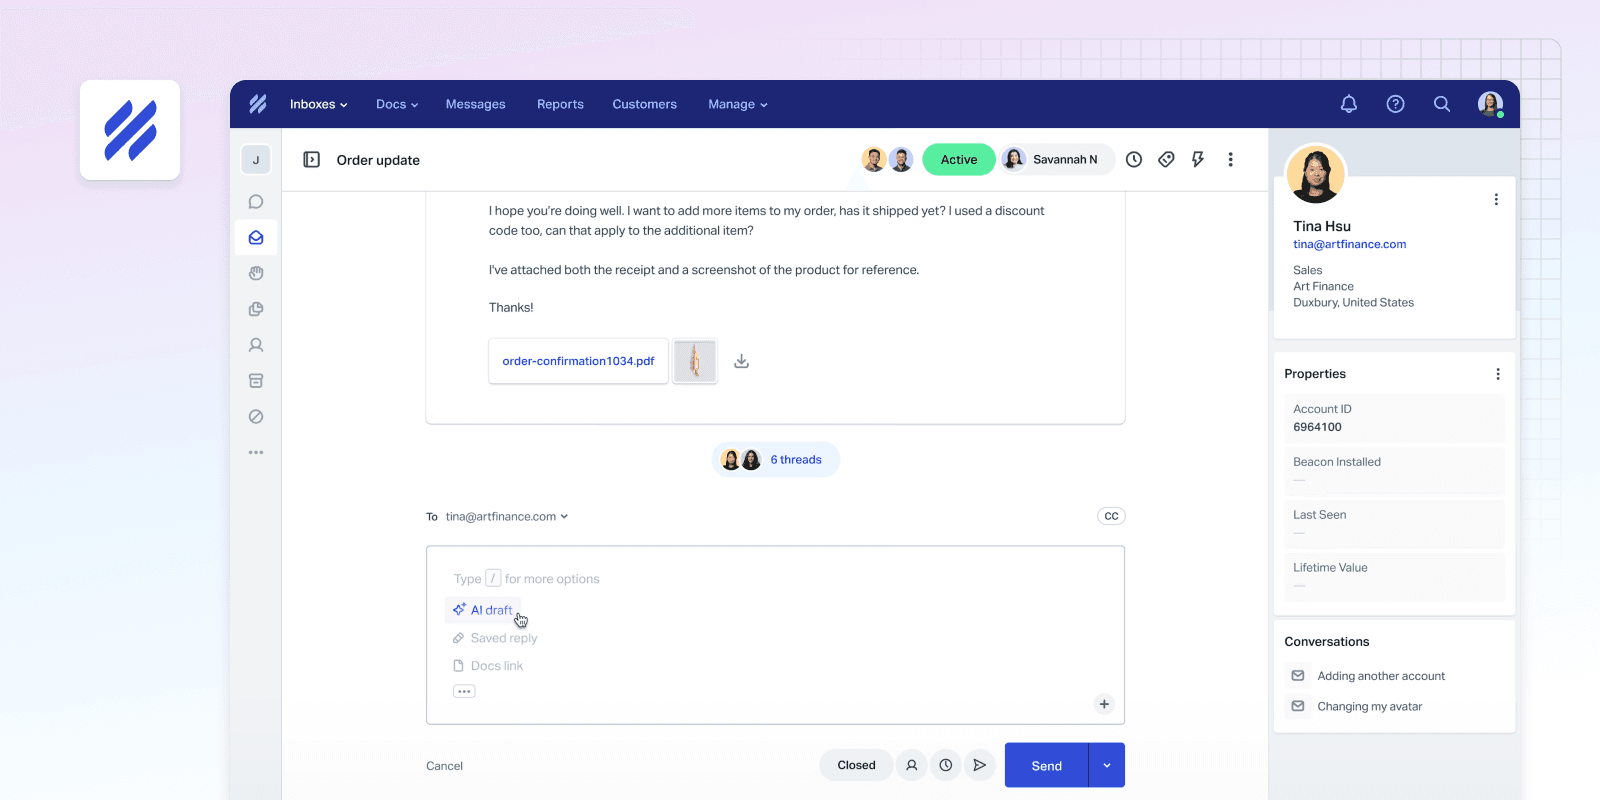The width and height of the screenshot is (1600, 800).
Task: Click the Order update conversation title
Action: [x=378, y=160]
